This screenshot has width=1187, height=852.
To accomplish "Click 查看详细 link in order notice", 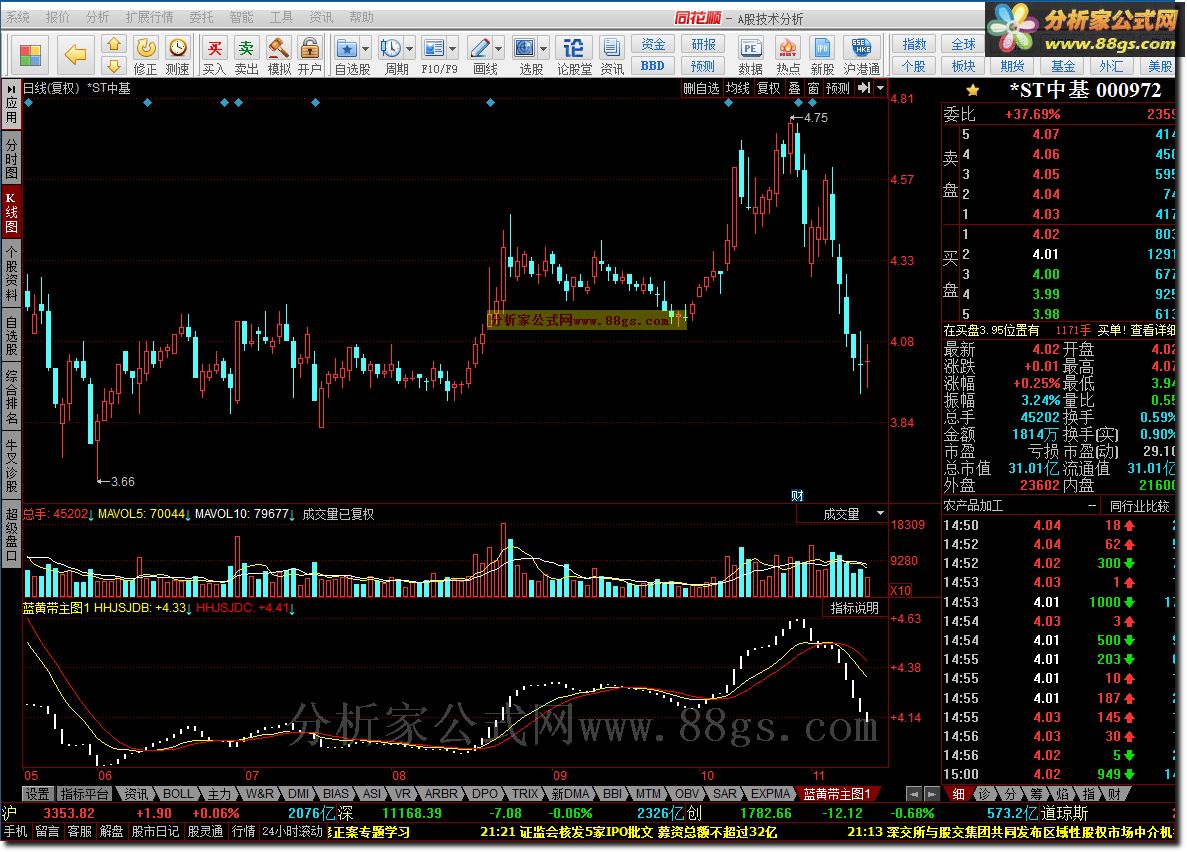I will coord(1152,330).
